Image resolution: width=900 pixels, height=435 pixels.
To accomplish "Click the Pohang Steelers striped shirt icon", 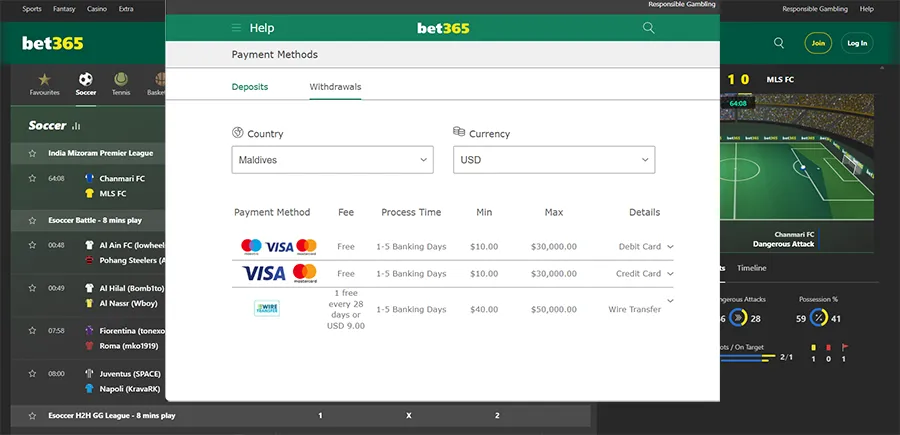I will pos(90,260).
